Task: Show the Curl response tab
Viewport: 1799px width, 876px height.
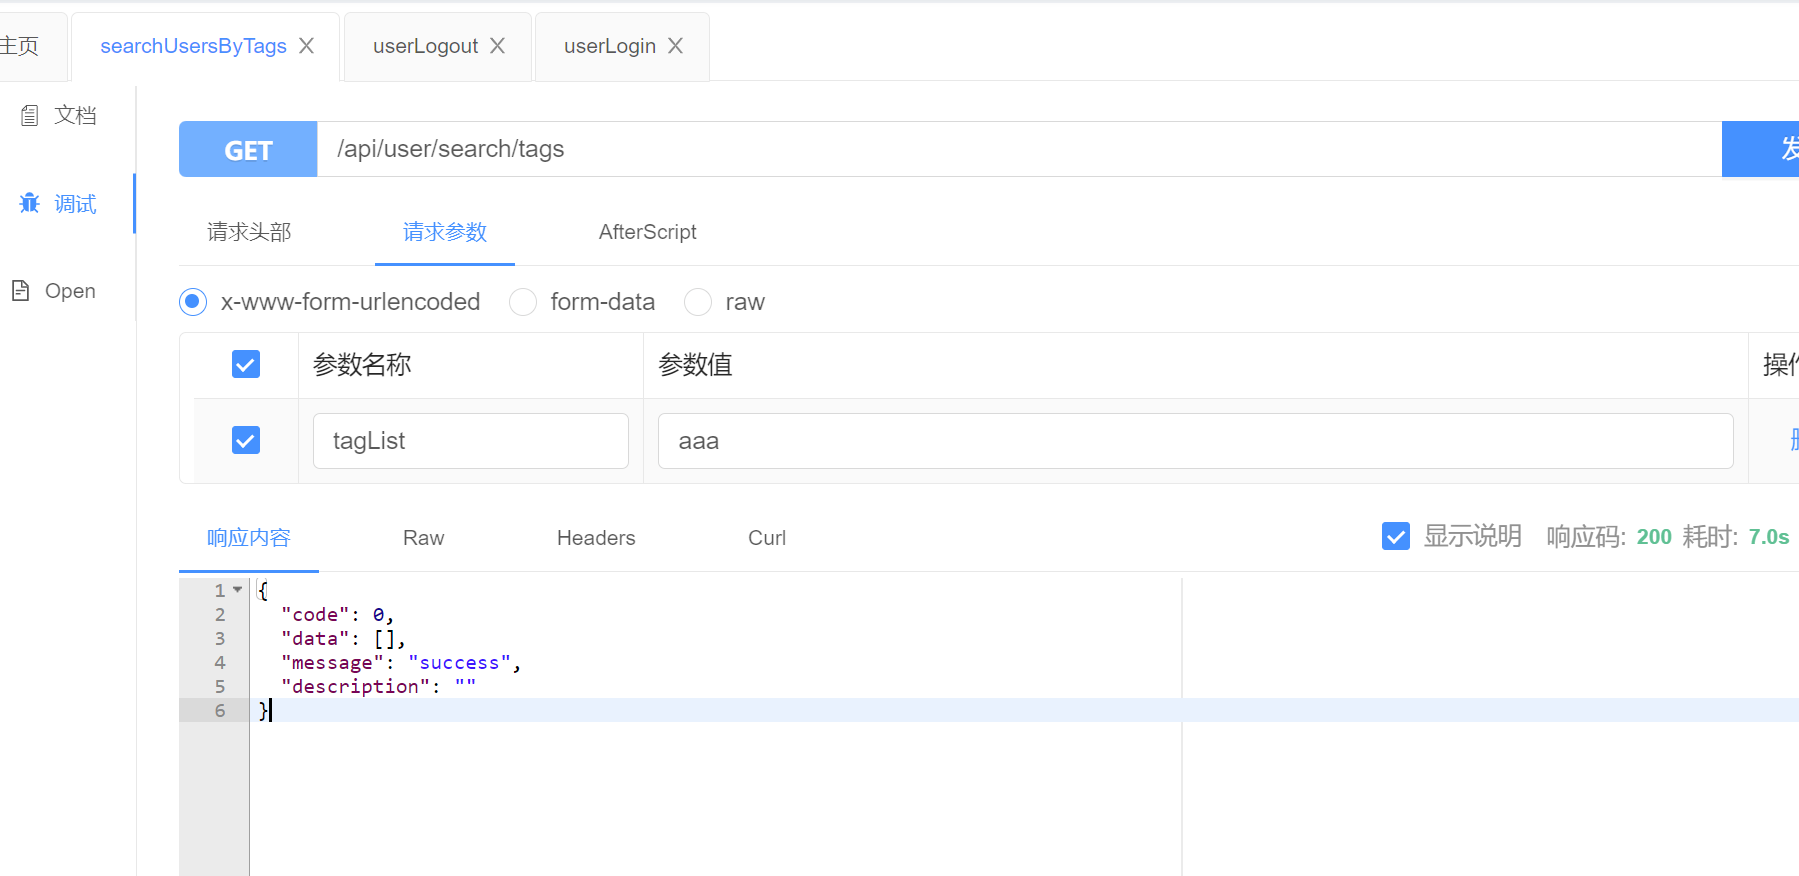Action: (x=767, y=538)
